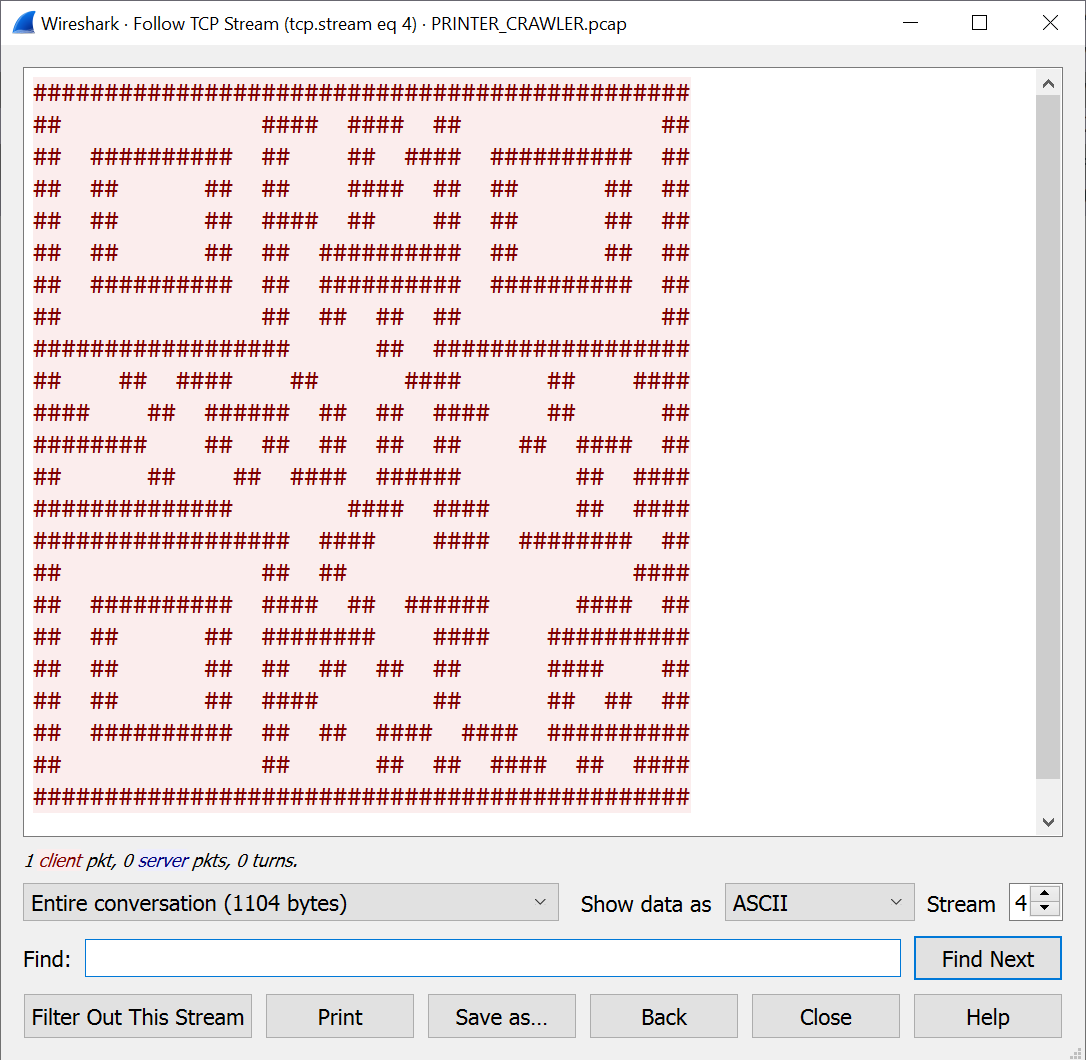1086x1060 pixels.
Task: Click Filter Out This Stream
Action: 138,1016
